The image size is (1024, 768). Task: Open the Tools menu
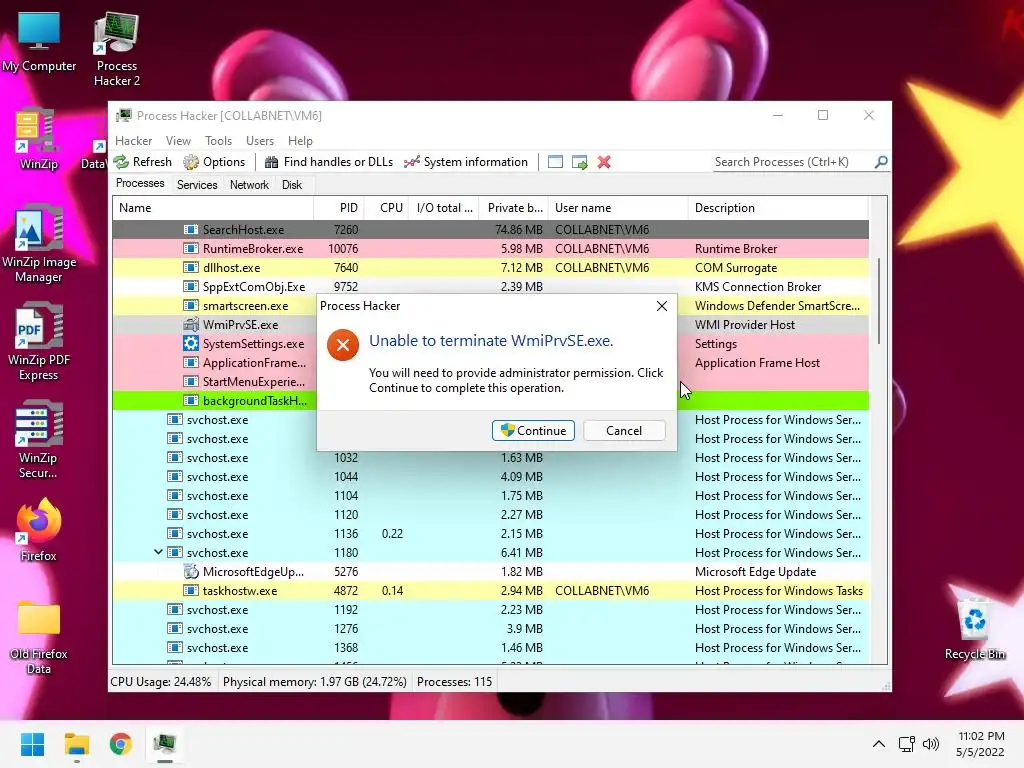[218, 140]
